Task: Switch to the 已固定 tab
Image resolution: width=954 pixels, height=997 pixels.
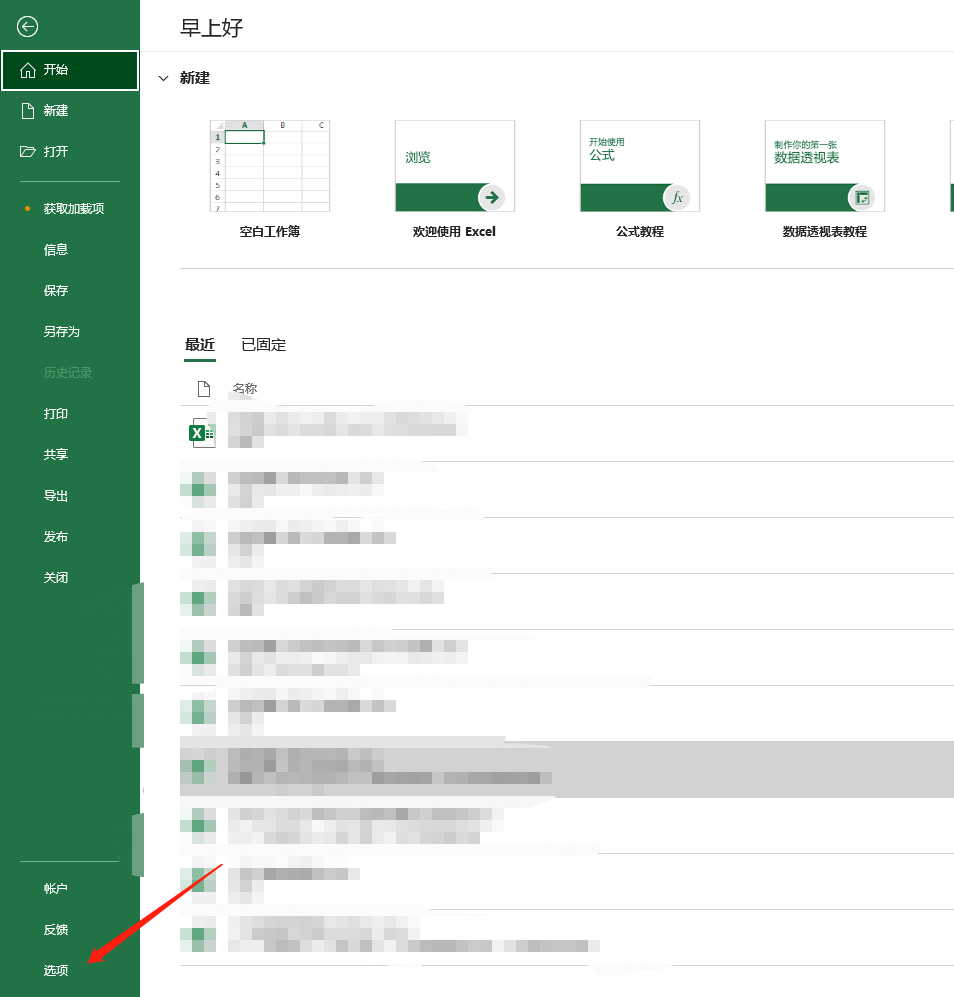Action: [263, 345]
